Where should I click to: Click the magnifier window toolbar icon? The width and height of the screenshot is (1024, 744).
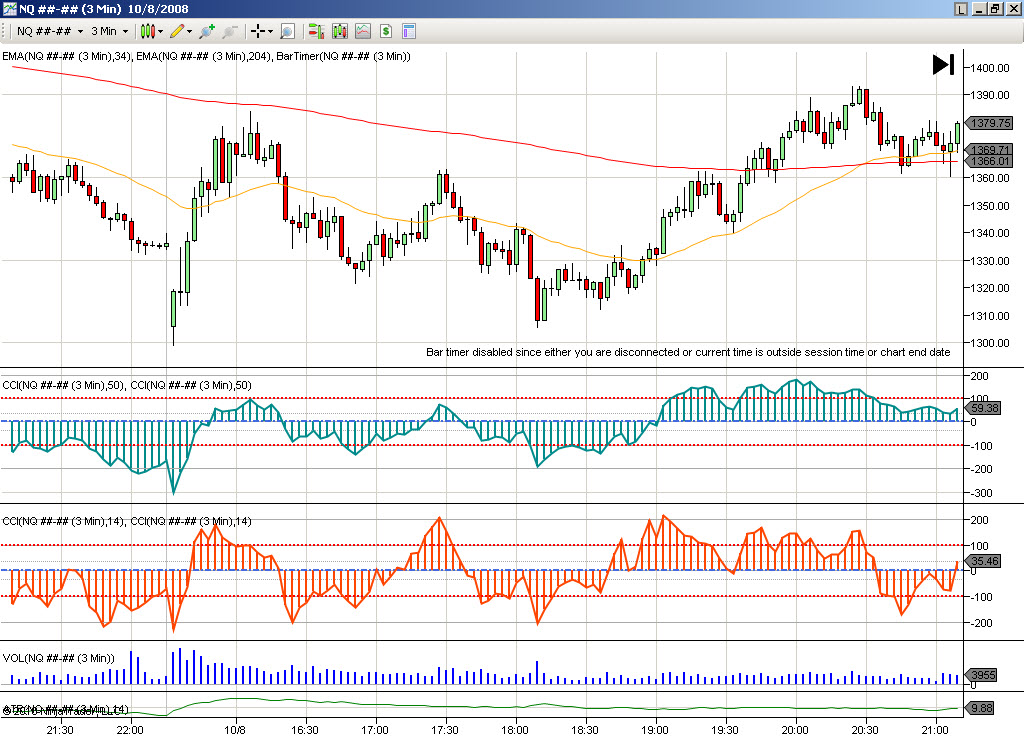click(x=287, y=31)
